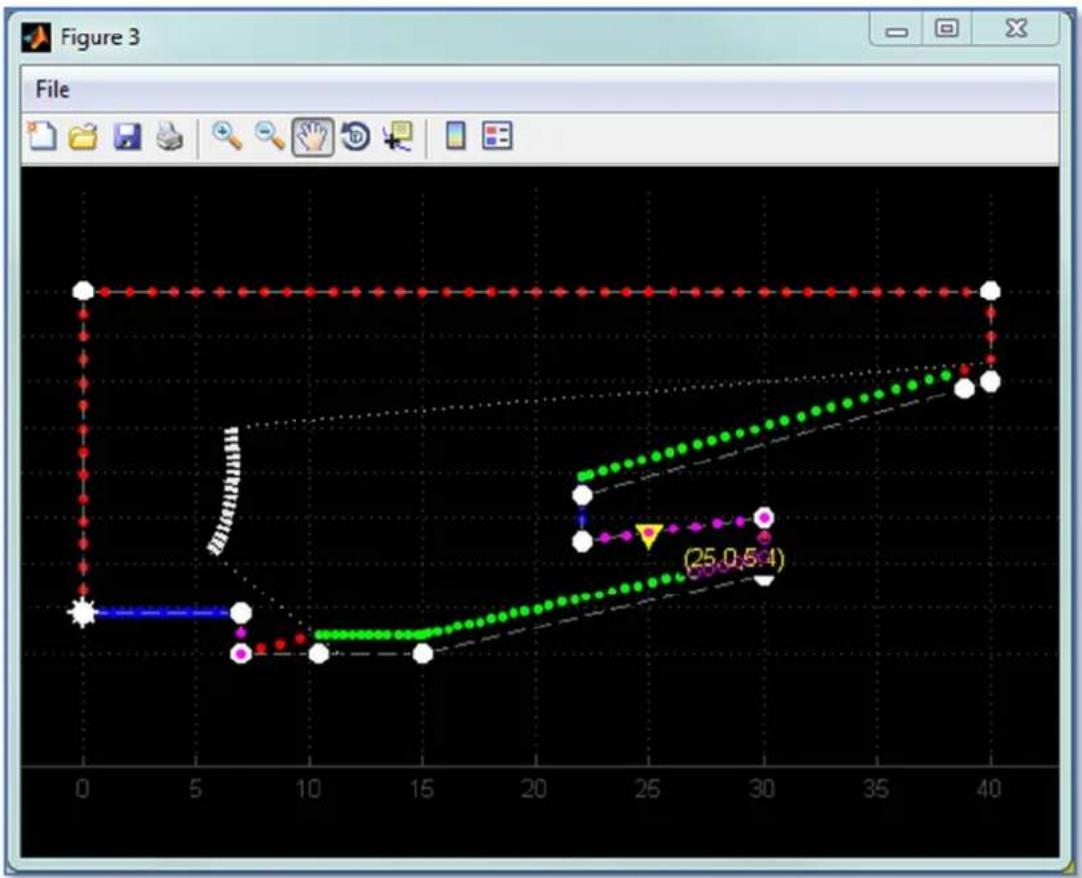Maximize the Figure 3 window
This screenshot has width=1082, height=878.
coord(947,29)
